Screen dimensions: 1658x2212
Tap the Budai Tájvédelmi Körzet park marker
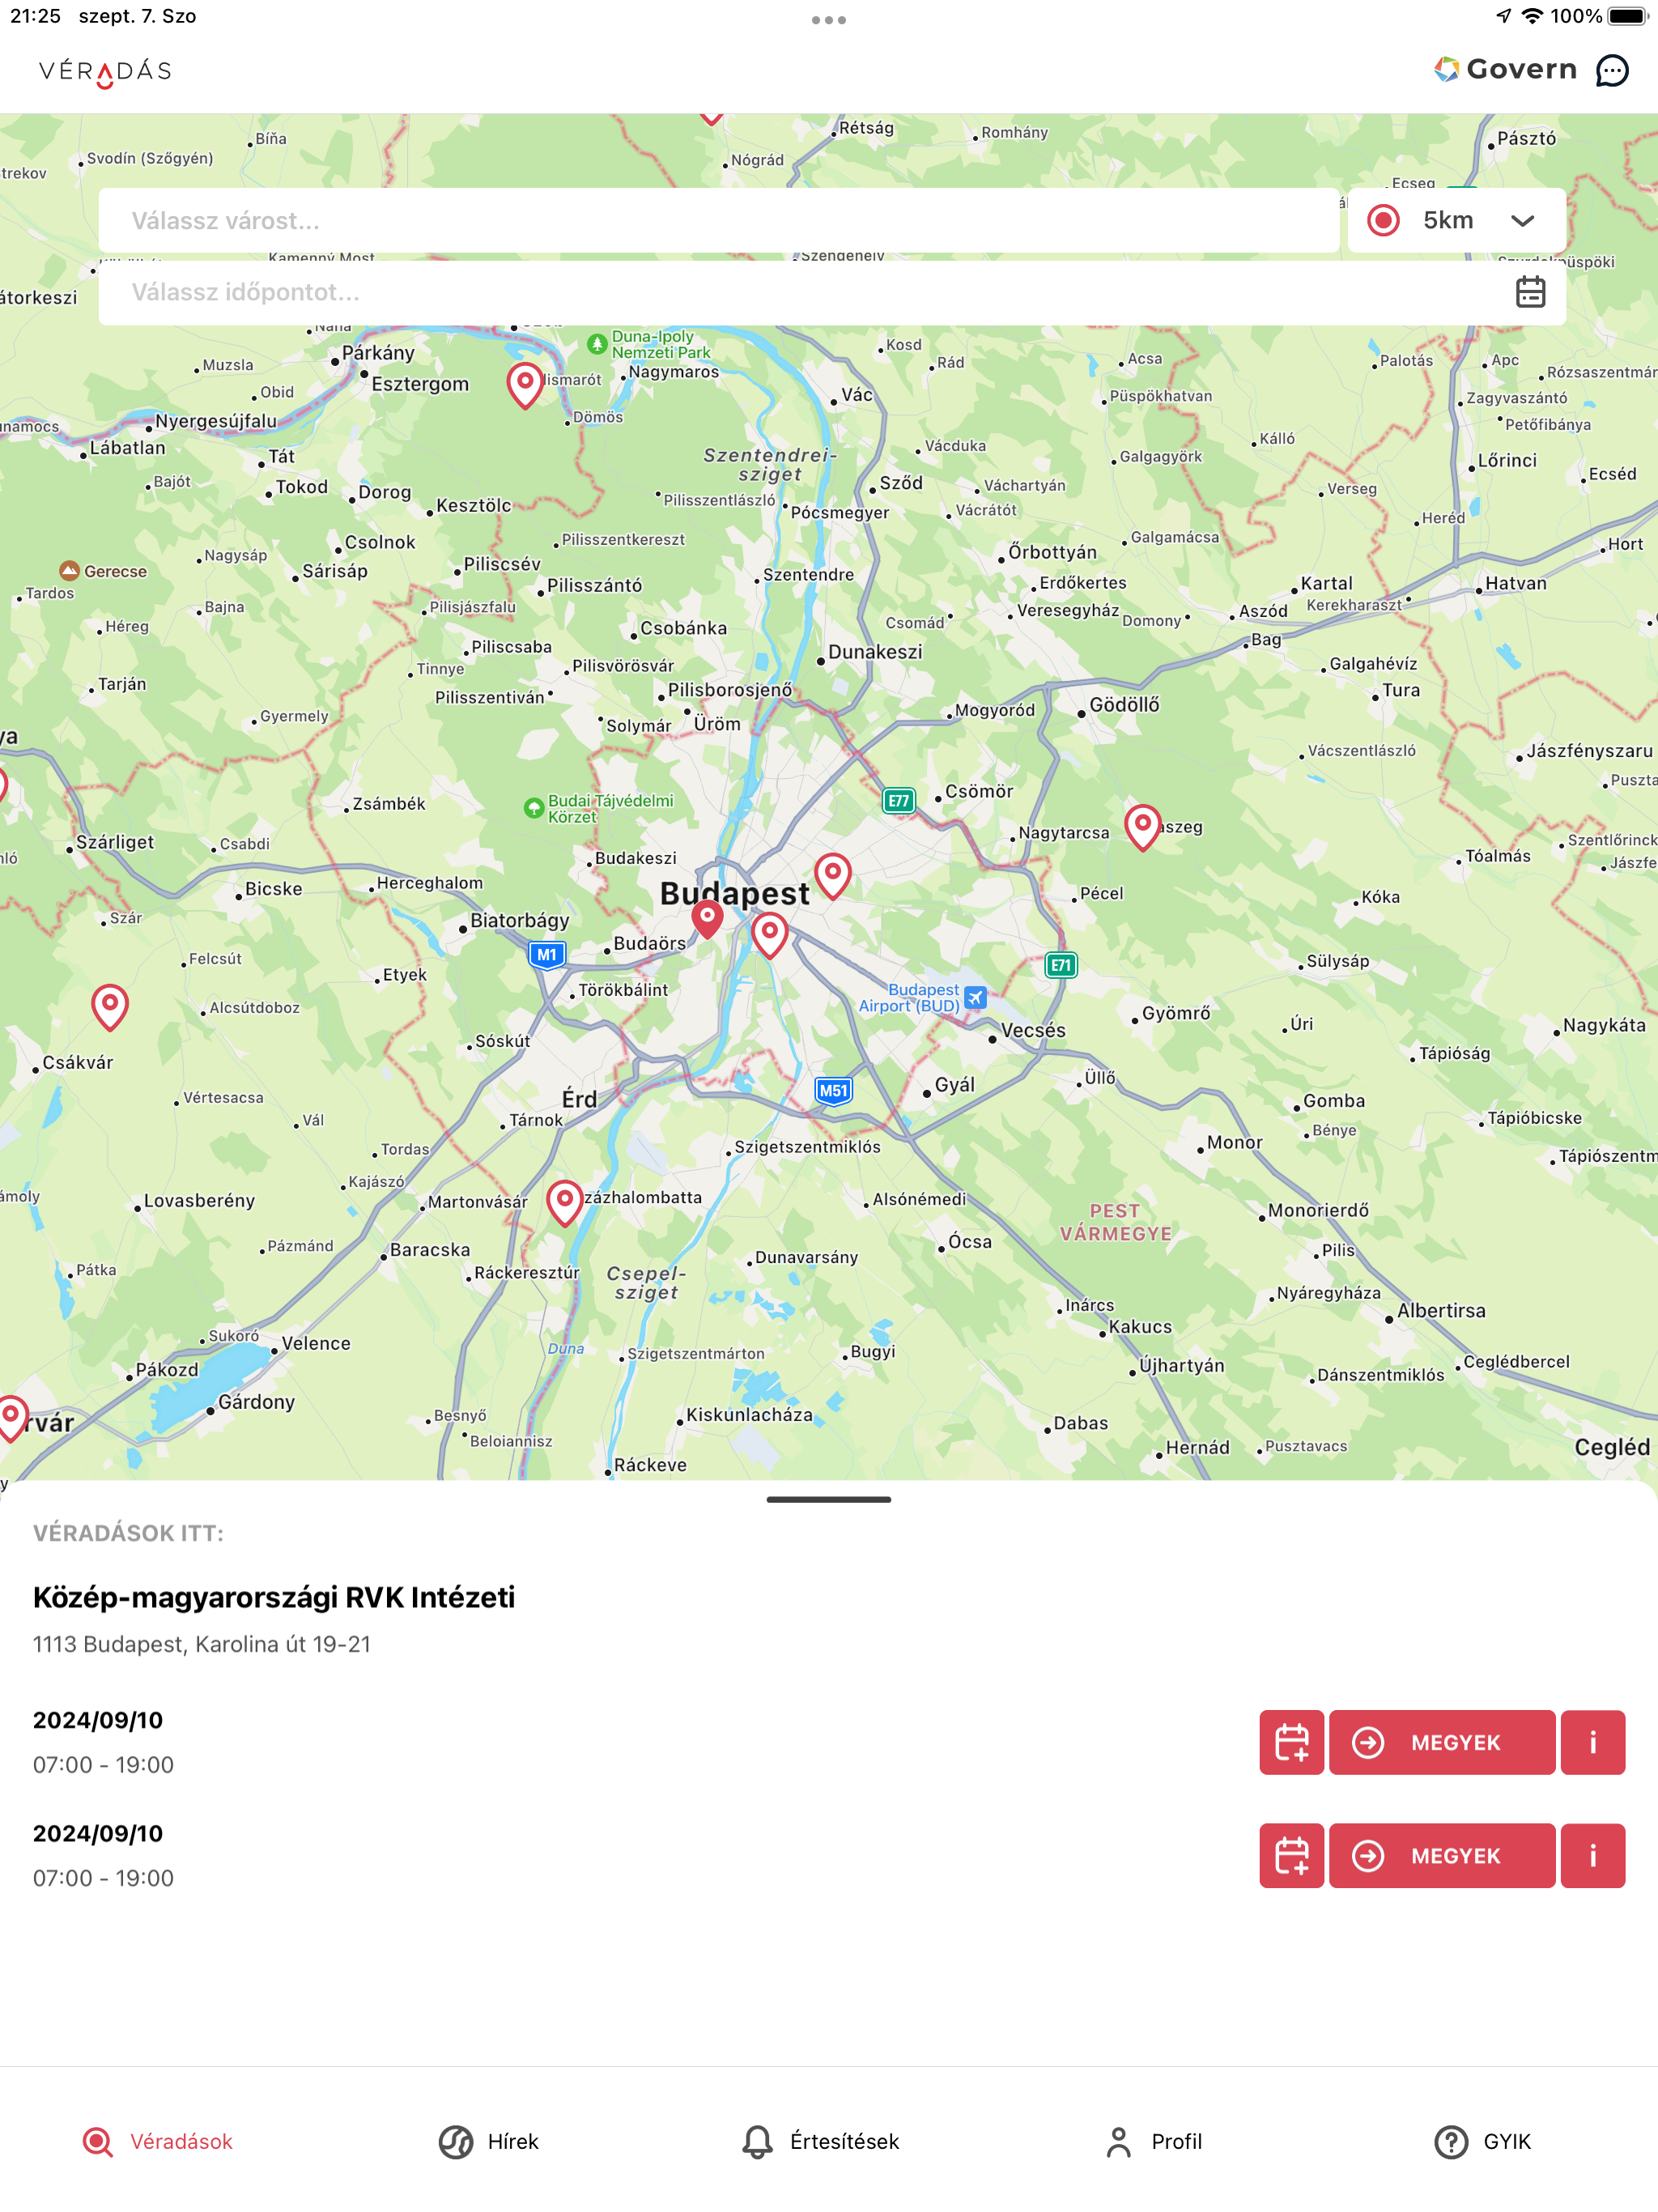coord(534,807)
